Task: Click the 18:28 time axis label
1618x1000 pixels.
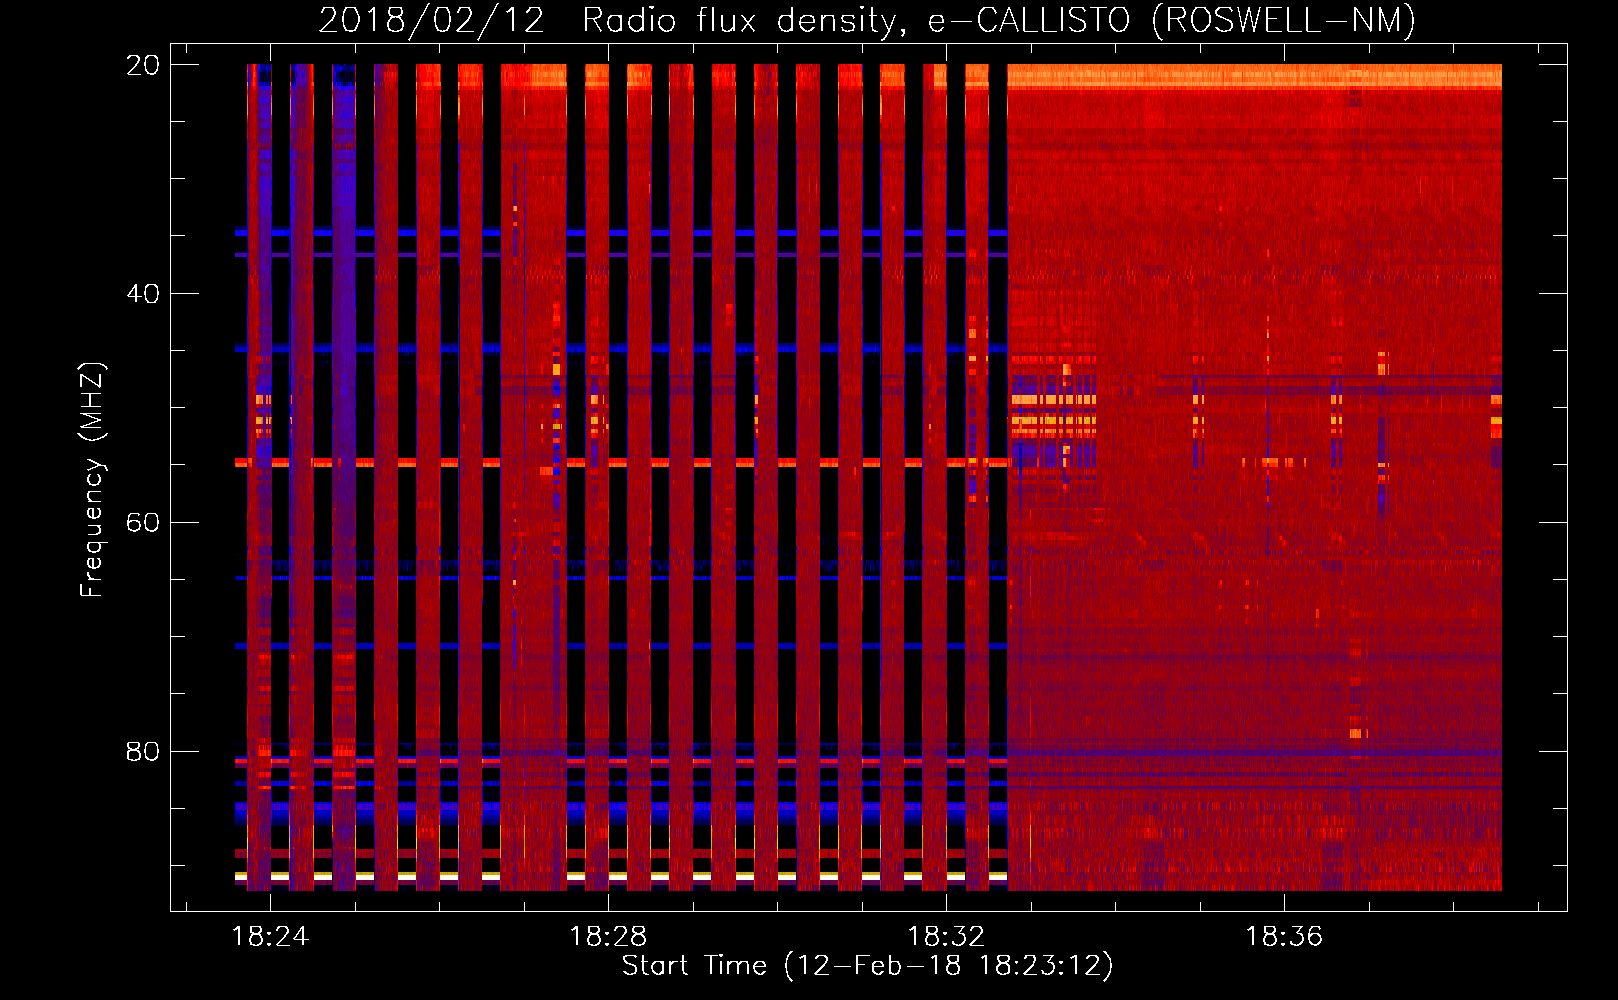Action: (608, 937)
